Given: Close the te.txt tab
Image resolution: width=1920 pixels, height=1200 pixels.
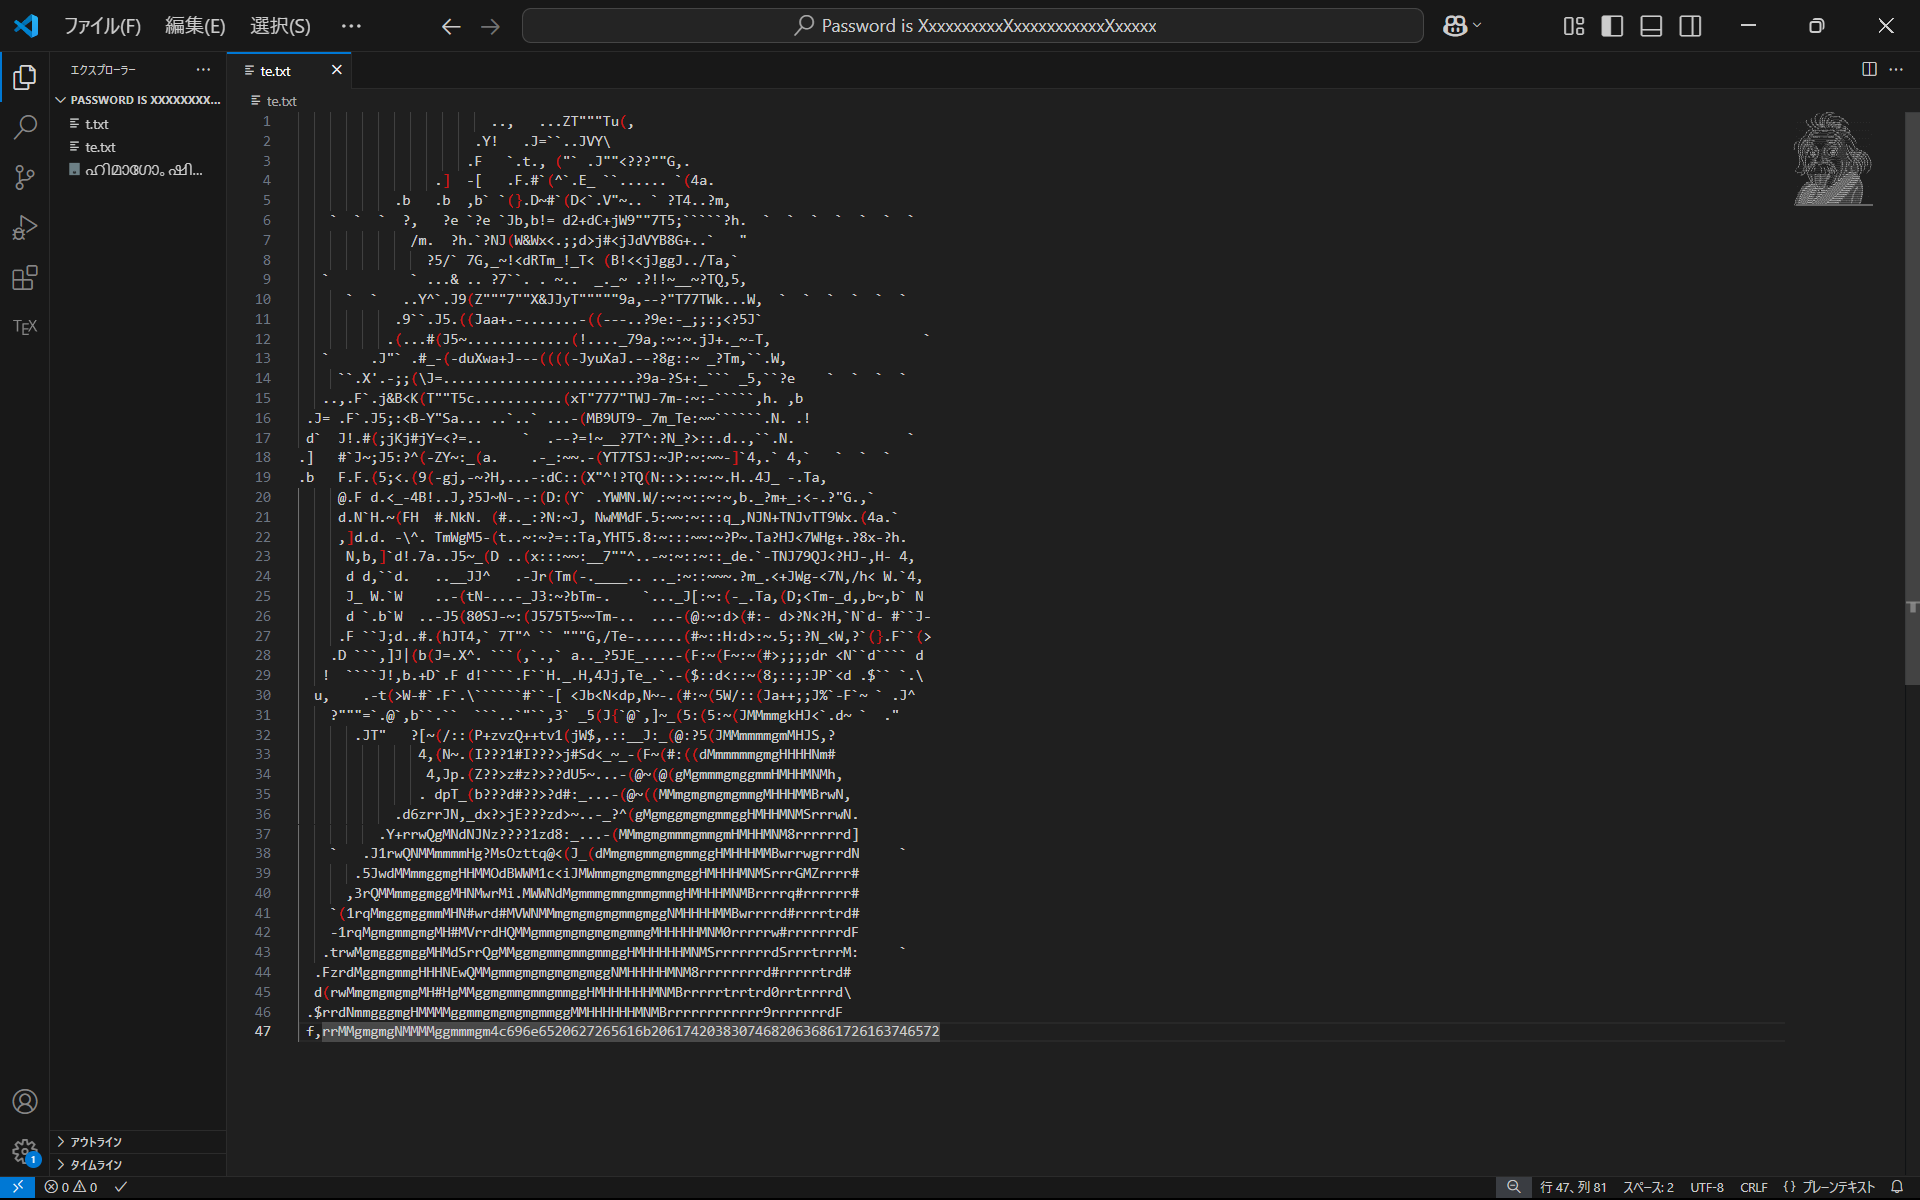Looking at the screenshot, I should coord(337,69).
